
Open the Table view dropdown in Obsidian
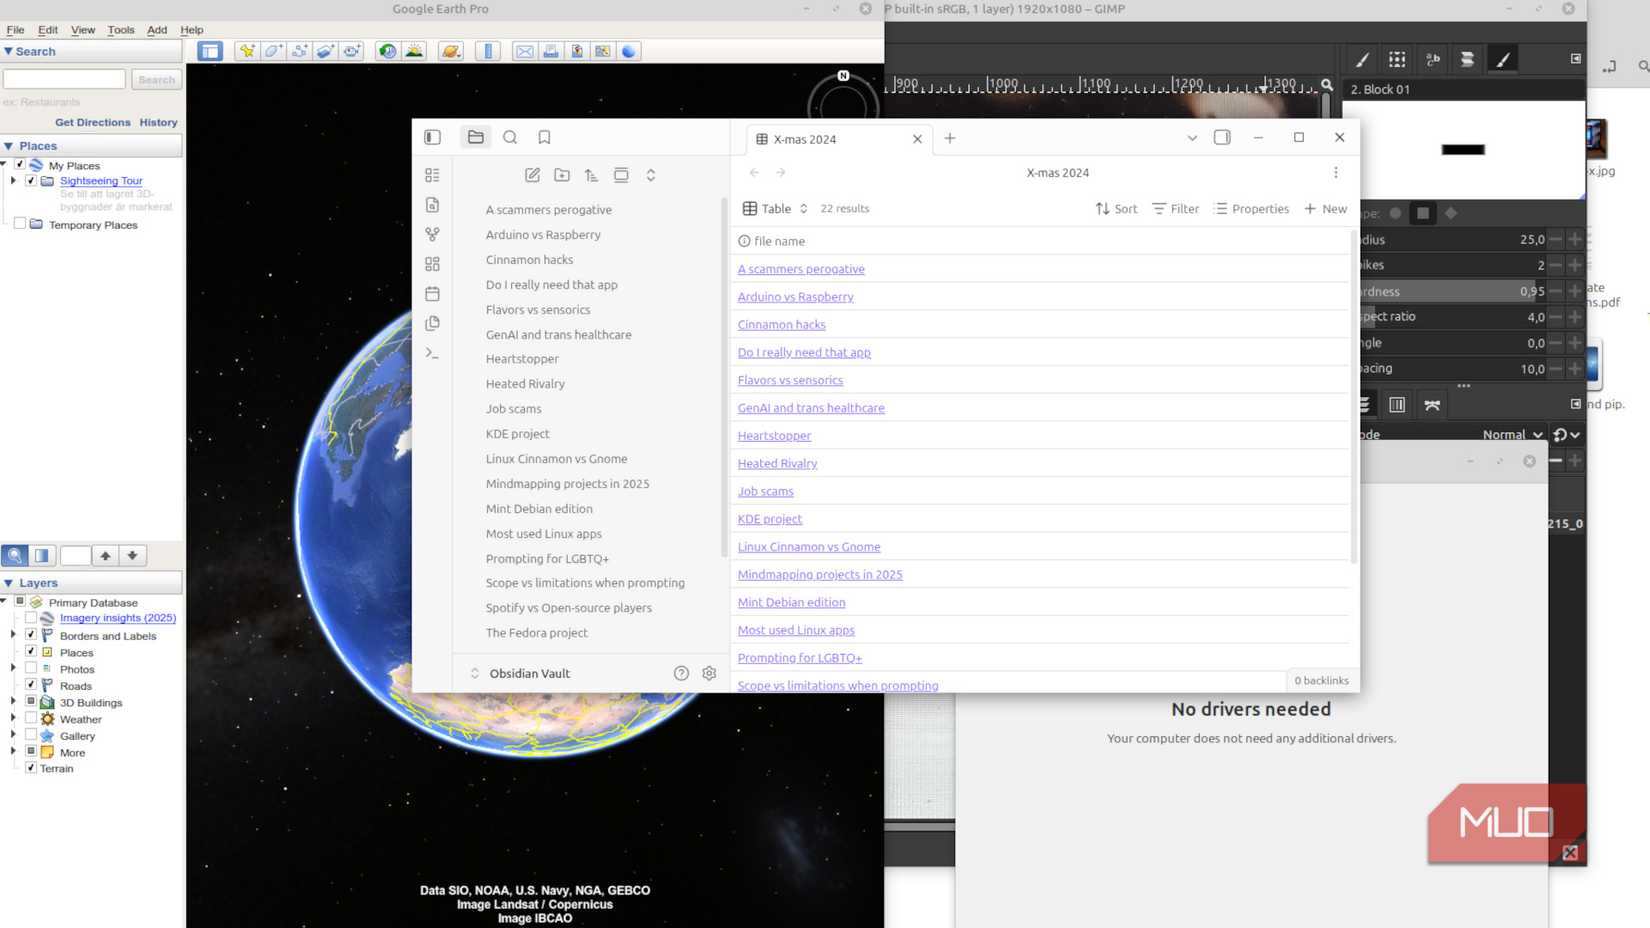pyautogui.click(x=775, y=208)
